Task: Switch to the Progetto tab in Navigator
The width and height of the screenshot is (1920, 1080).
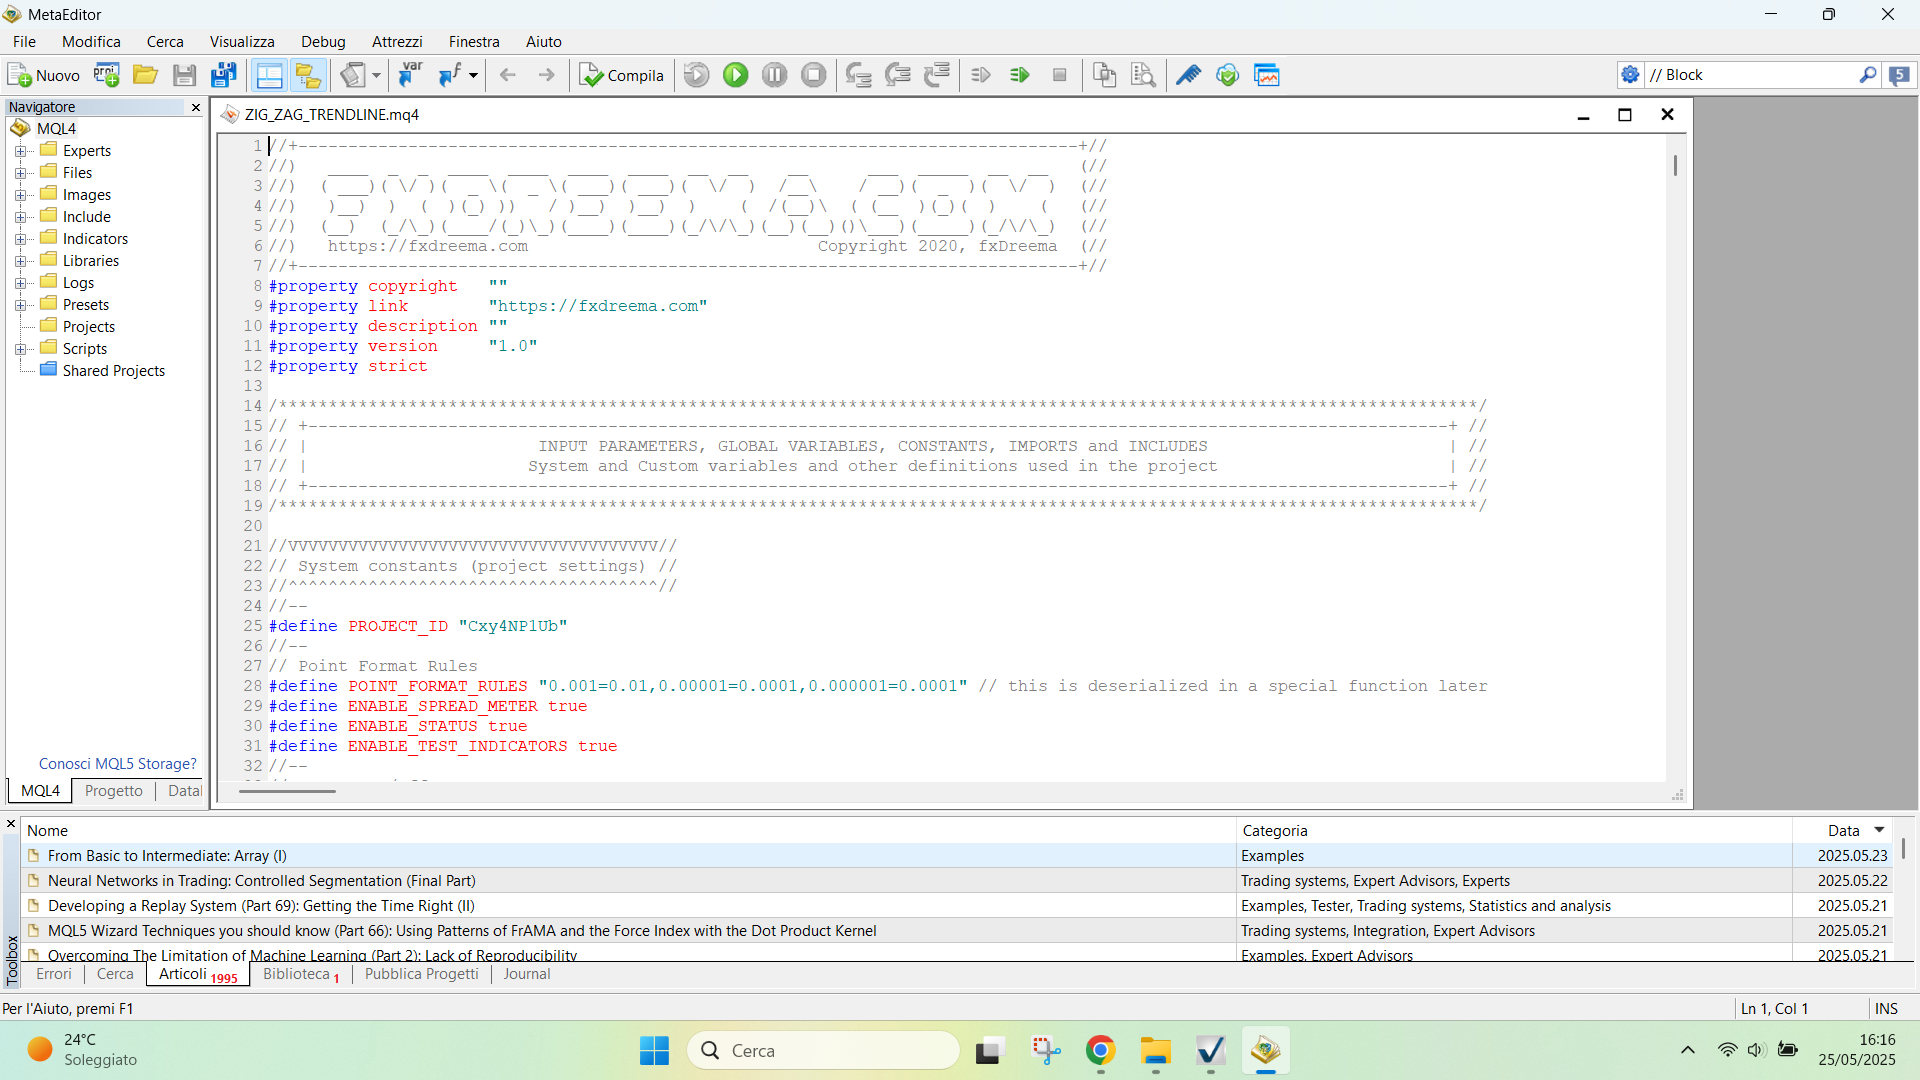Action: click(x=114, y=791)
